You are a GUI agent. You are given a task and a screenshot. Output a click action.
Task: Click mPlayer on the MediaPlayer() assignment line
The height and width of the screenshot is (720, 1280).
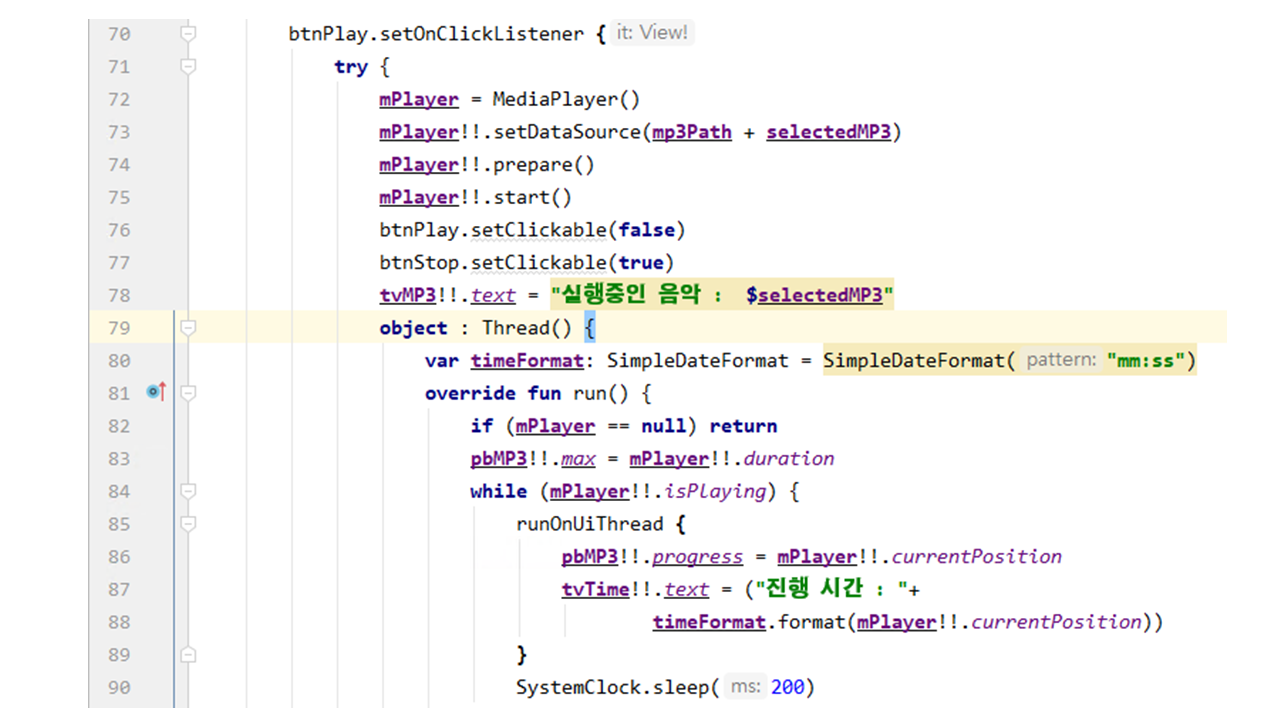tap(419, 99)
